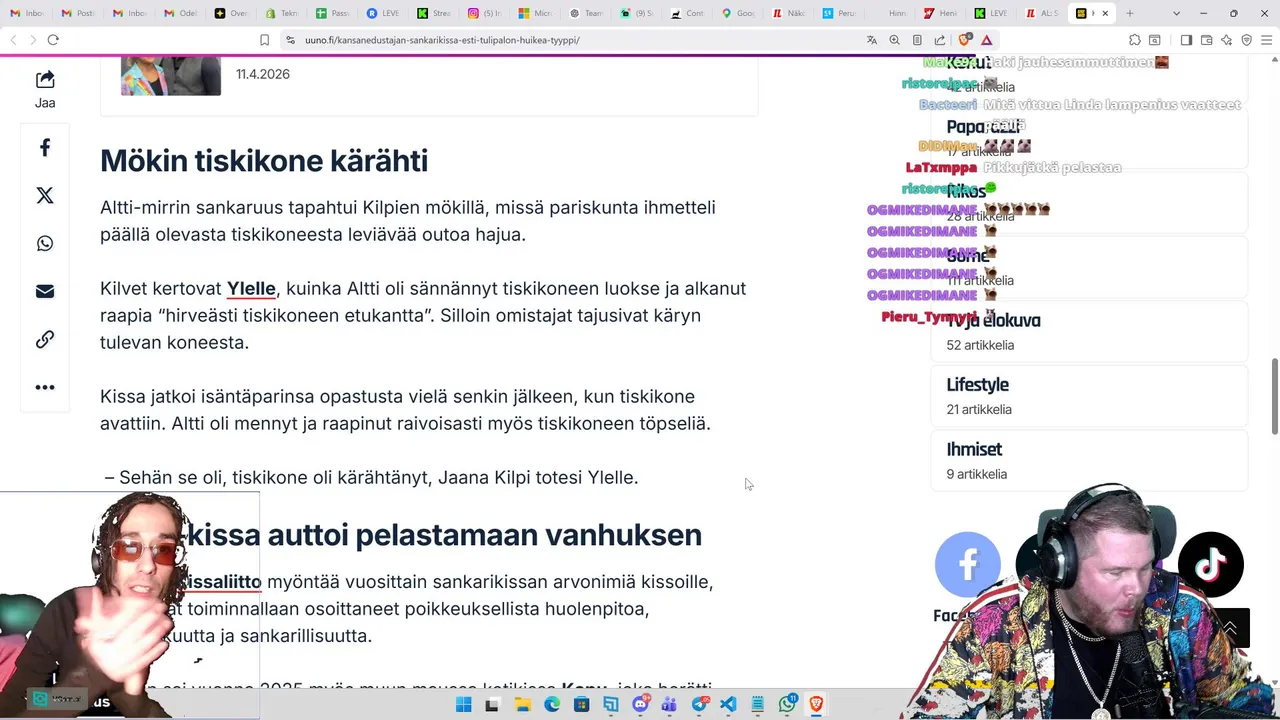Open the Kissaliitto link
The image size is (1280, 720).
click(x=222, y=582)
